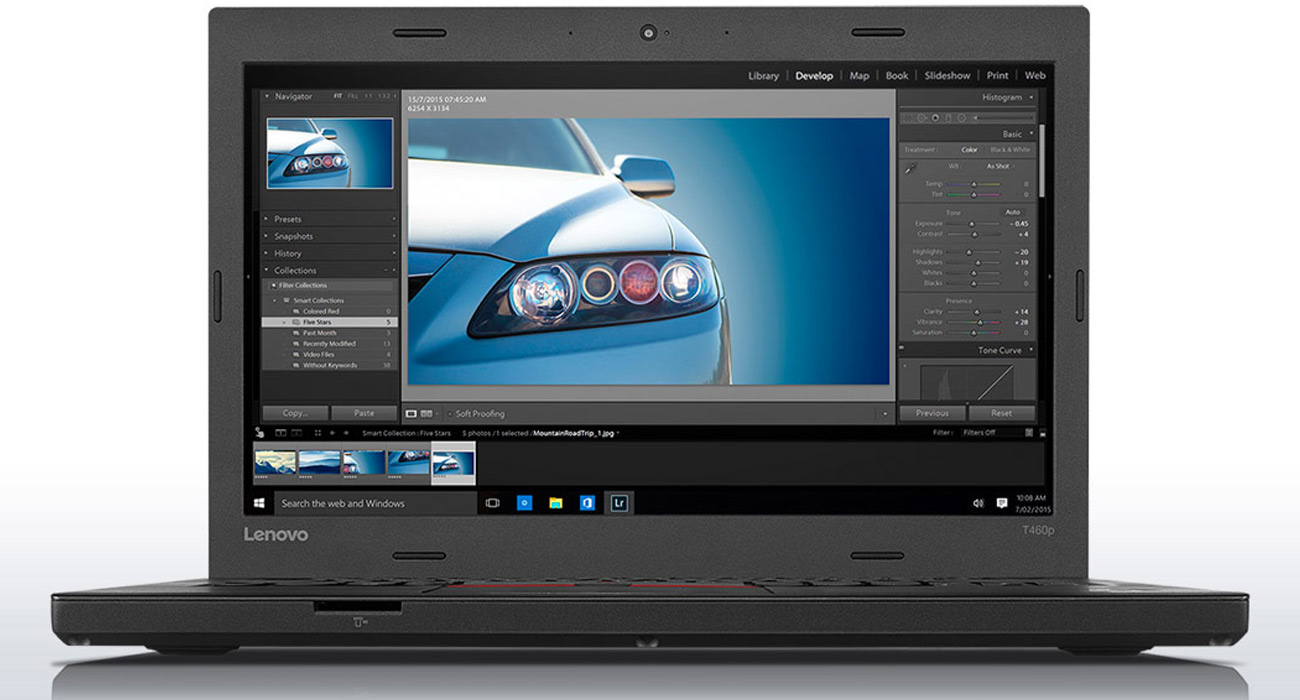The image size is (1300, 700).
Task: Open the Outlook icon on the taskbar
Action: click(x=524, y=503)
